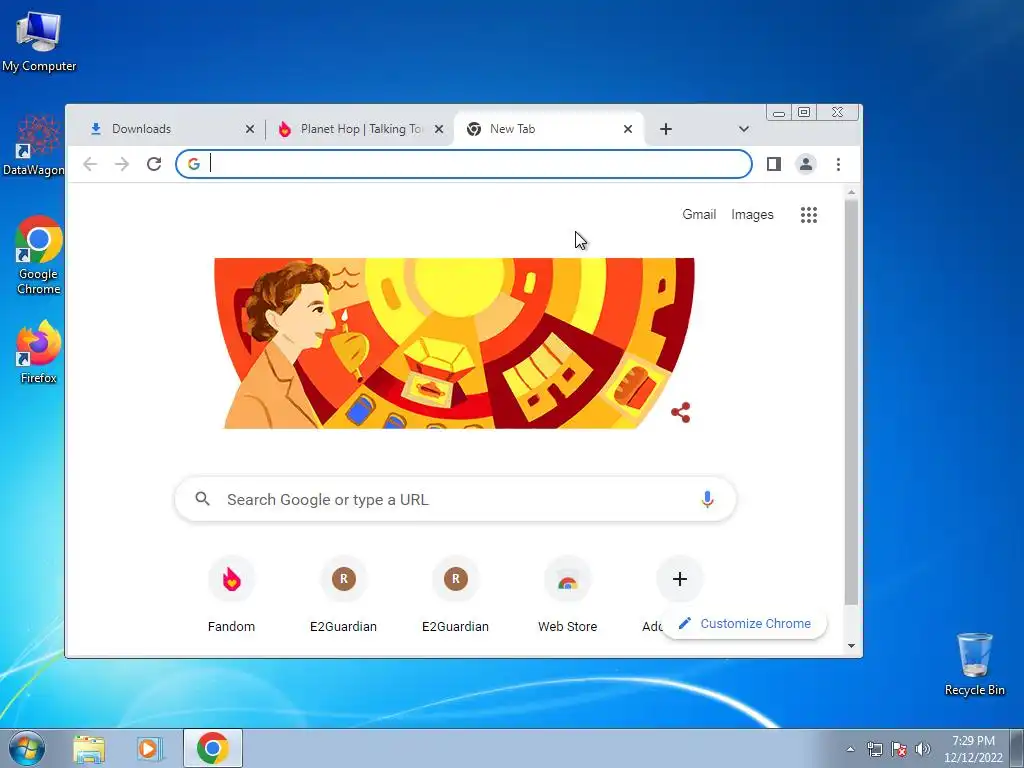Reload the current page
1024x768 pixels.
pyautogui.click(x=154, y=164)
